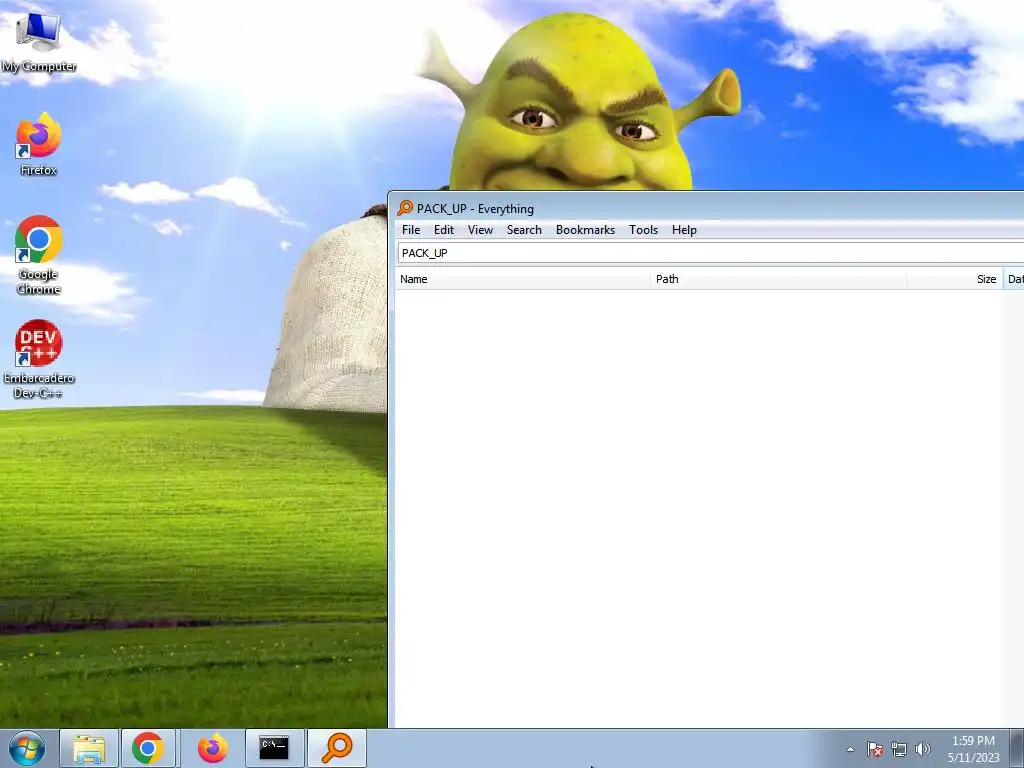Open Action Center flag icon
Viewport: 1024px width, 768px height.
(x=875, y=749)
